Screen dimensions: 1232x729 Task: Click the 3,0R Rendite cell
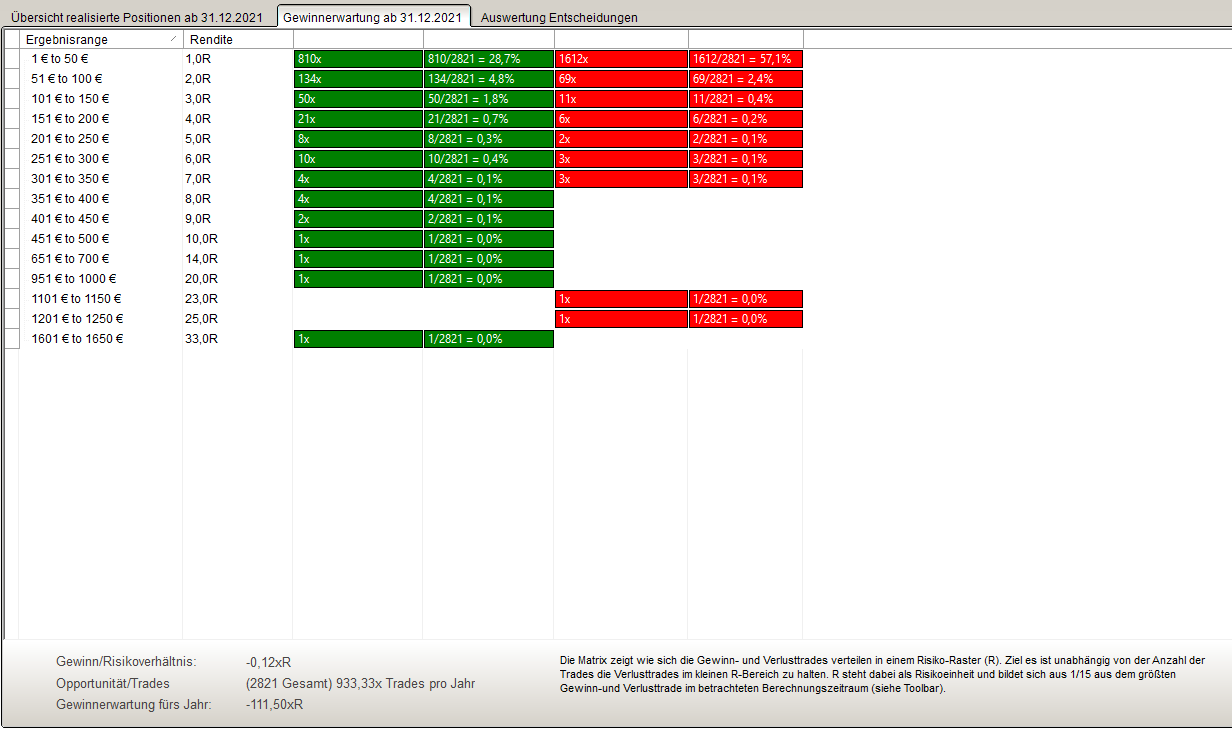point(237,99)
